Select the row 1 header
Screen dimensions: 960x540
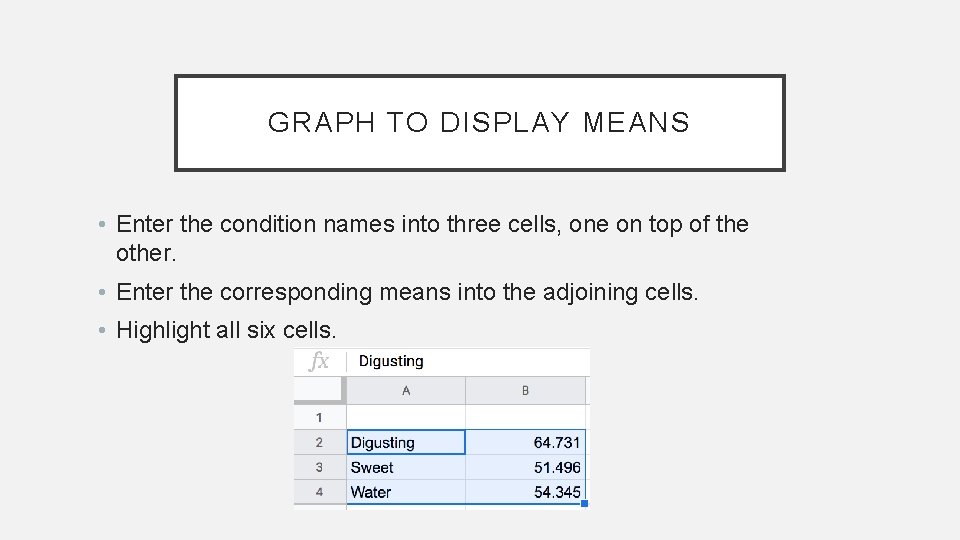(x=319, y=417)
